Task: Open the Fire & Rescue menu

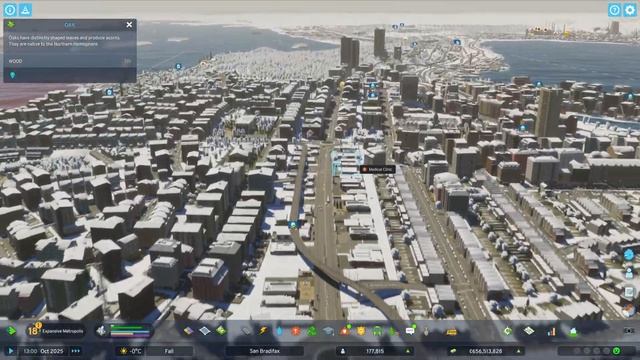Action: 345,331
